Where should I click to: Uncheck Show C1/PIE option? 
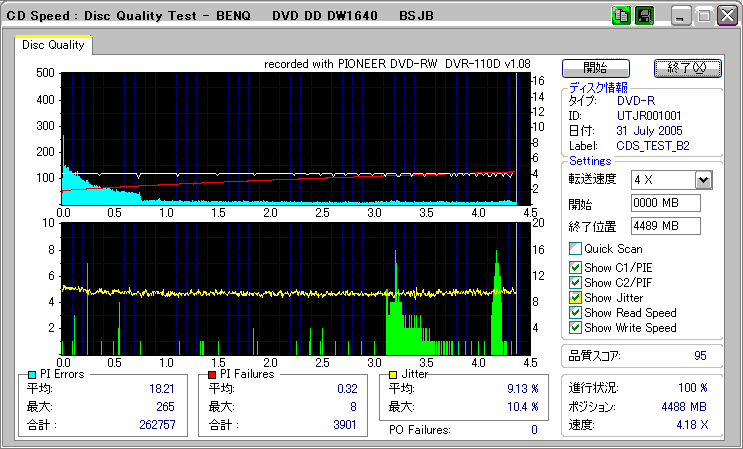pos(575,267)
